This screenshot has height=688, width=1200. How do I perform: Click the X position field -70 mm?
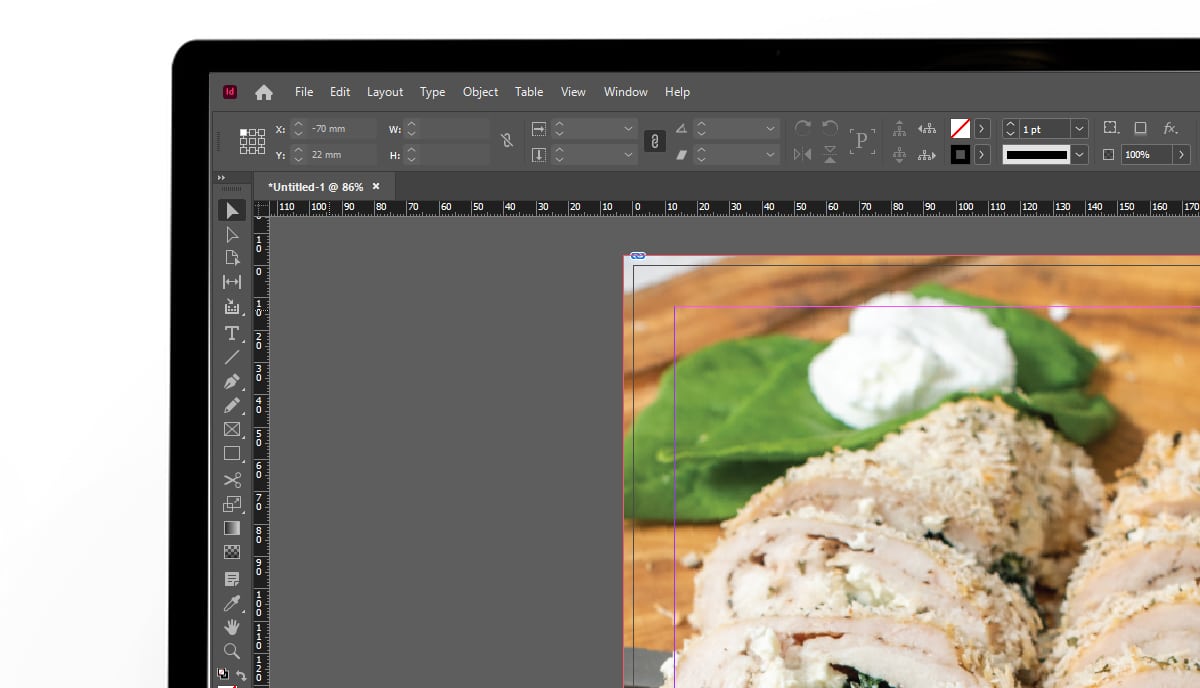(341, 129)
